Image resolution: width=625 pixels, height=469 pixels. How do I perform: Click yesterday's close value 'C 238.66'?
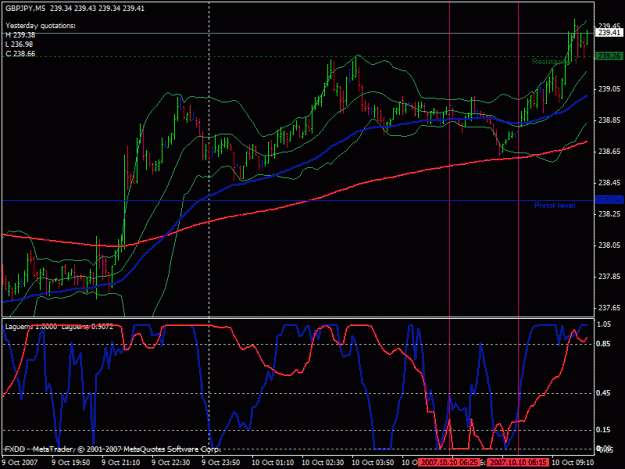coord(20,54)
